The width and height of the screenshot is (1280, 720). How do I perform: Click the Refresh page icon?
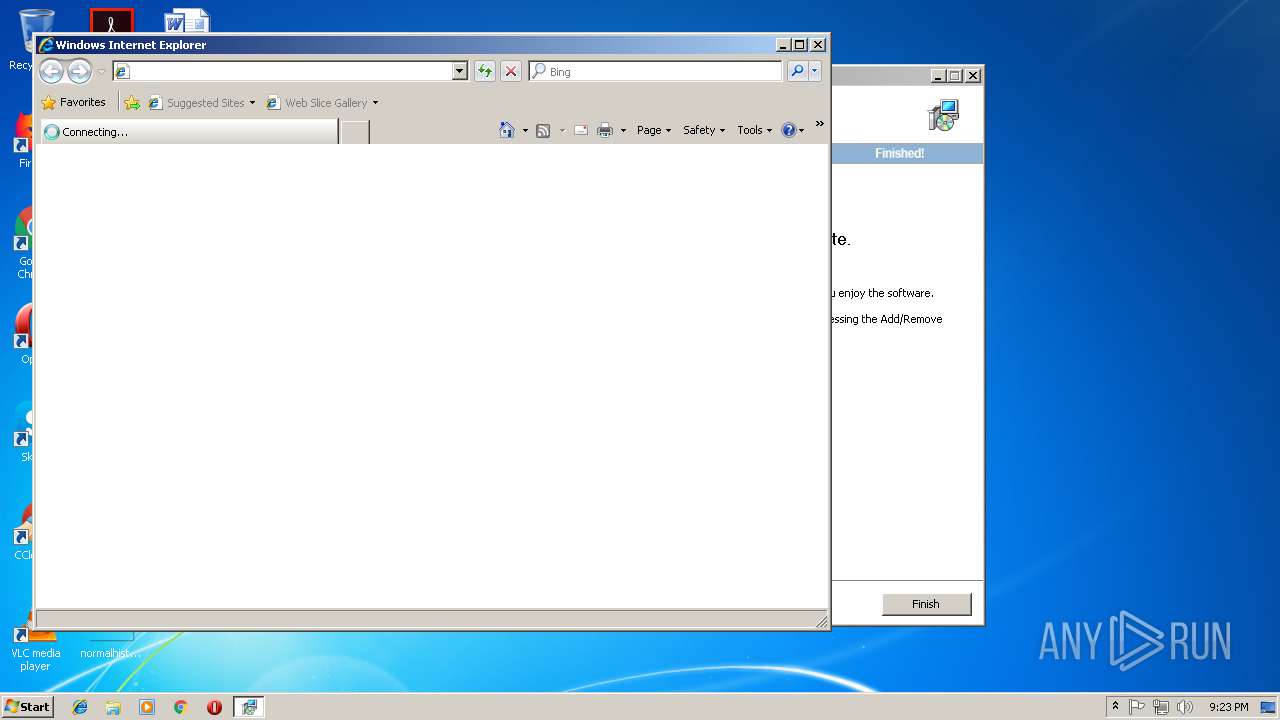[485, 71]
